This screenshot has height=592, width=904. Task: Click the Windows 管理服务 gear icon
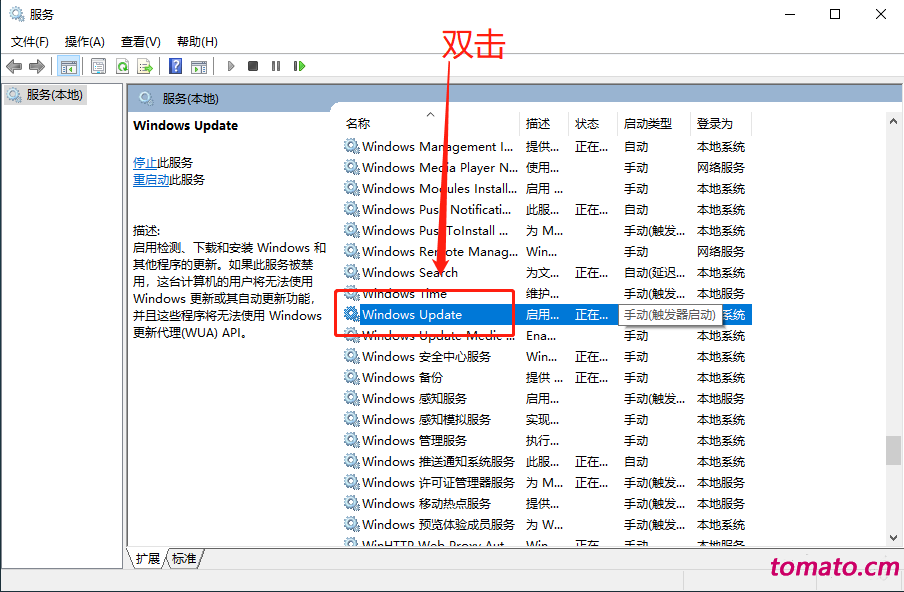pyautogui.click(x=352, y=440)
